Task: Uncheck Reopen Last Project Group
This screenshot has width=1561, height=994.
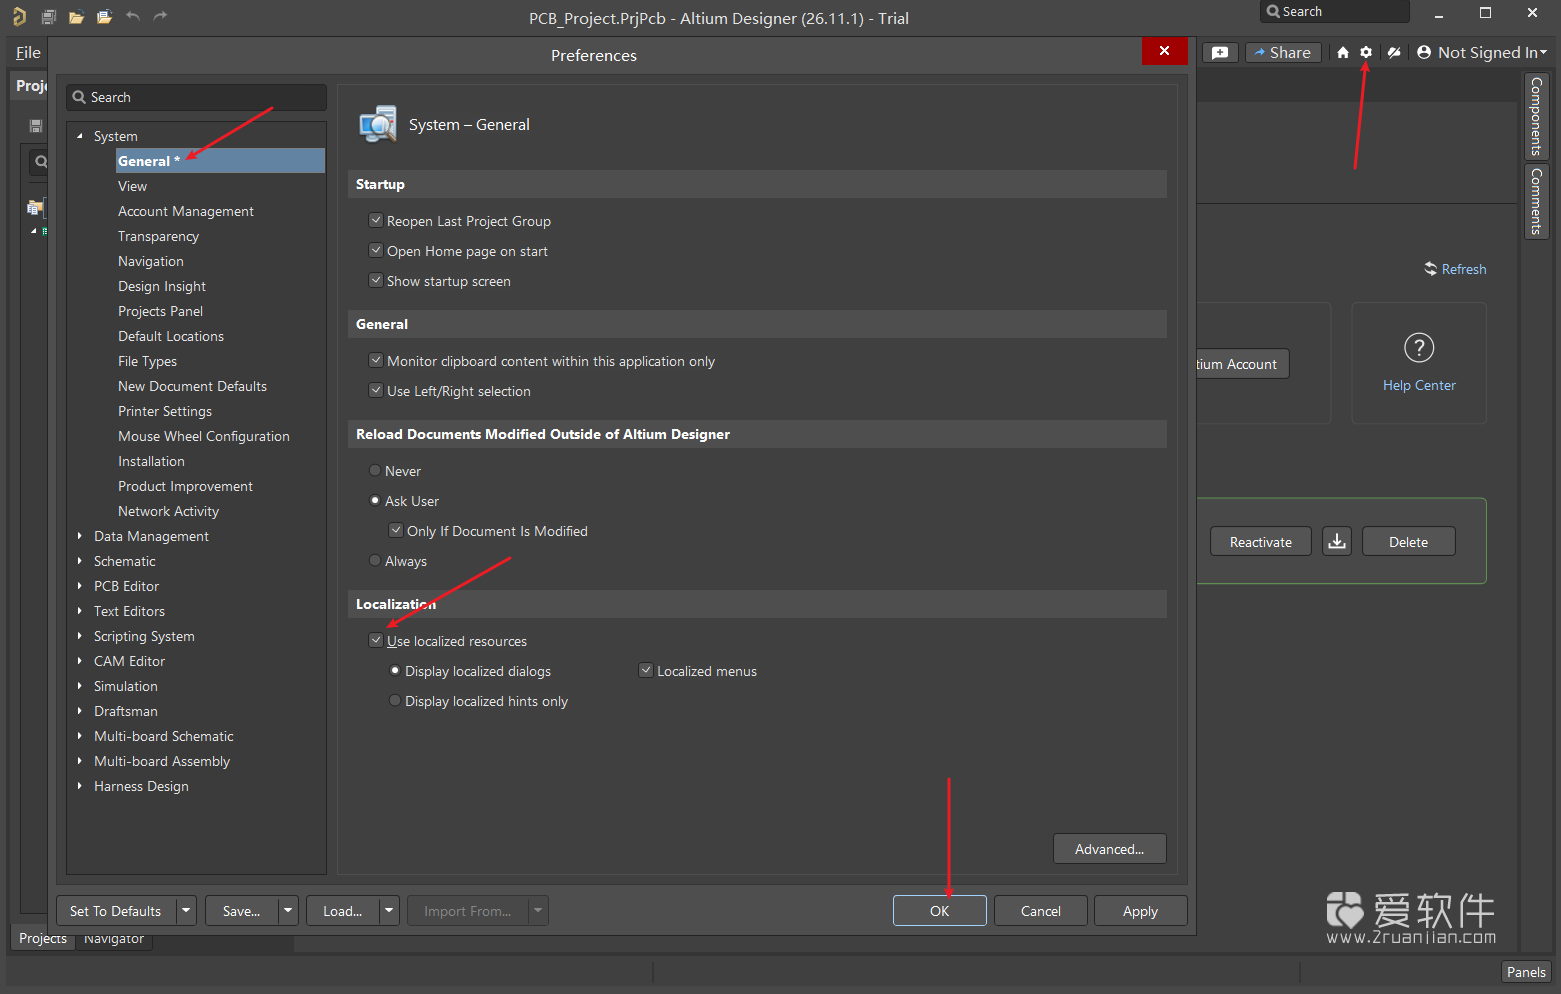Action: 376,220
